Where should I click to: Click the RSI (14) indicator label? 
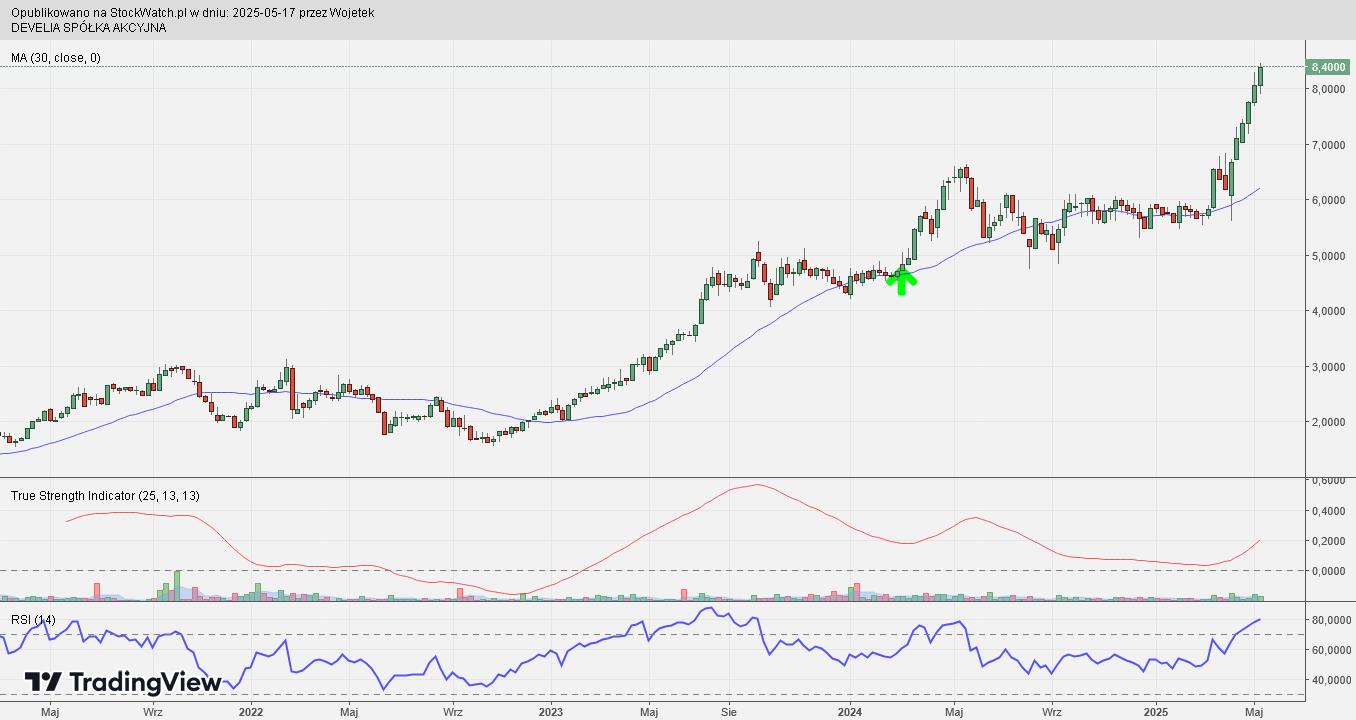(x=34, y=620)
